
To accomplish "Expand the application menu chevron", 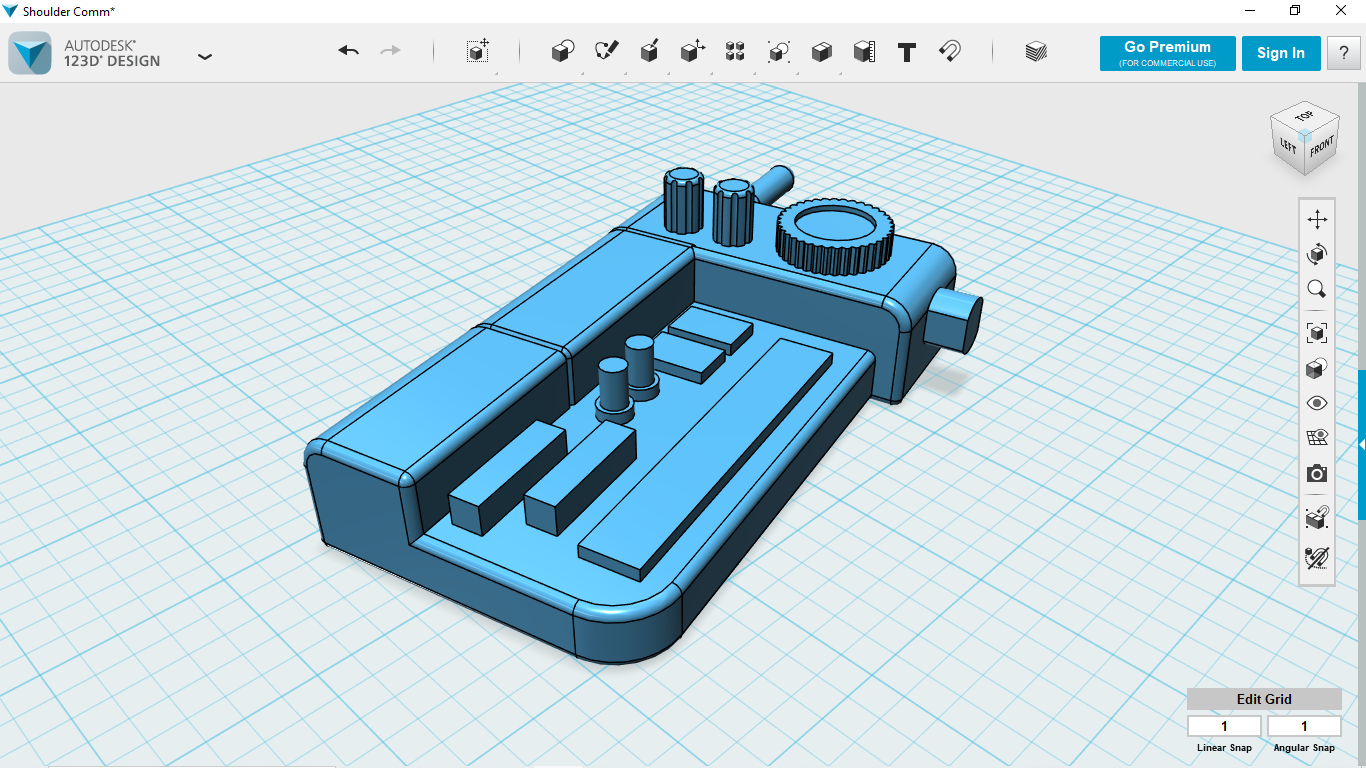I will click(x=205, y=57).
